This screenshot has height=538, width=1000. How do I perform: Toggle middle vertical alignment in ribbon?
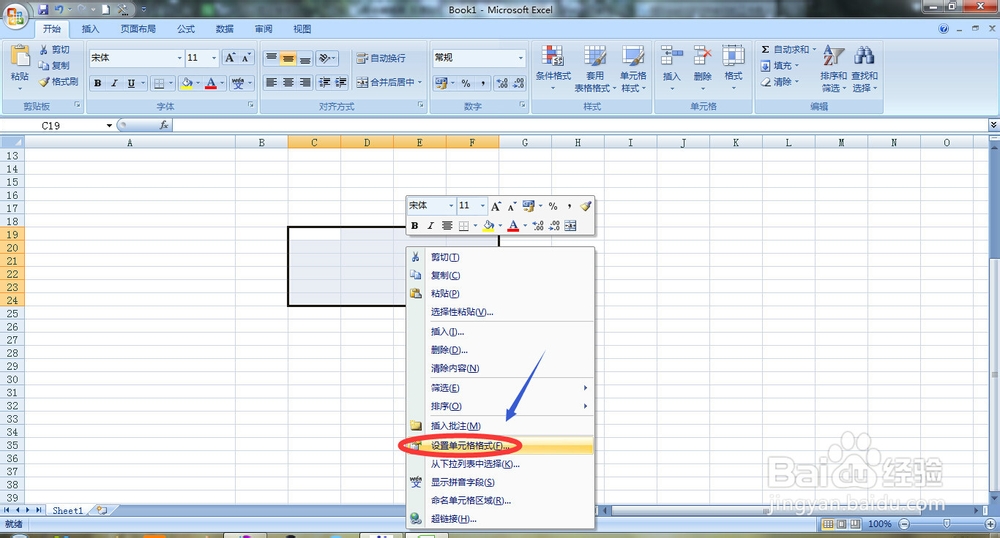click(x=288, y=58)
